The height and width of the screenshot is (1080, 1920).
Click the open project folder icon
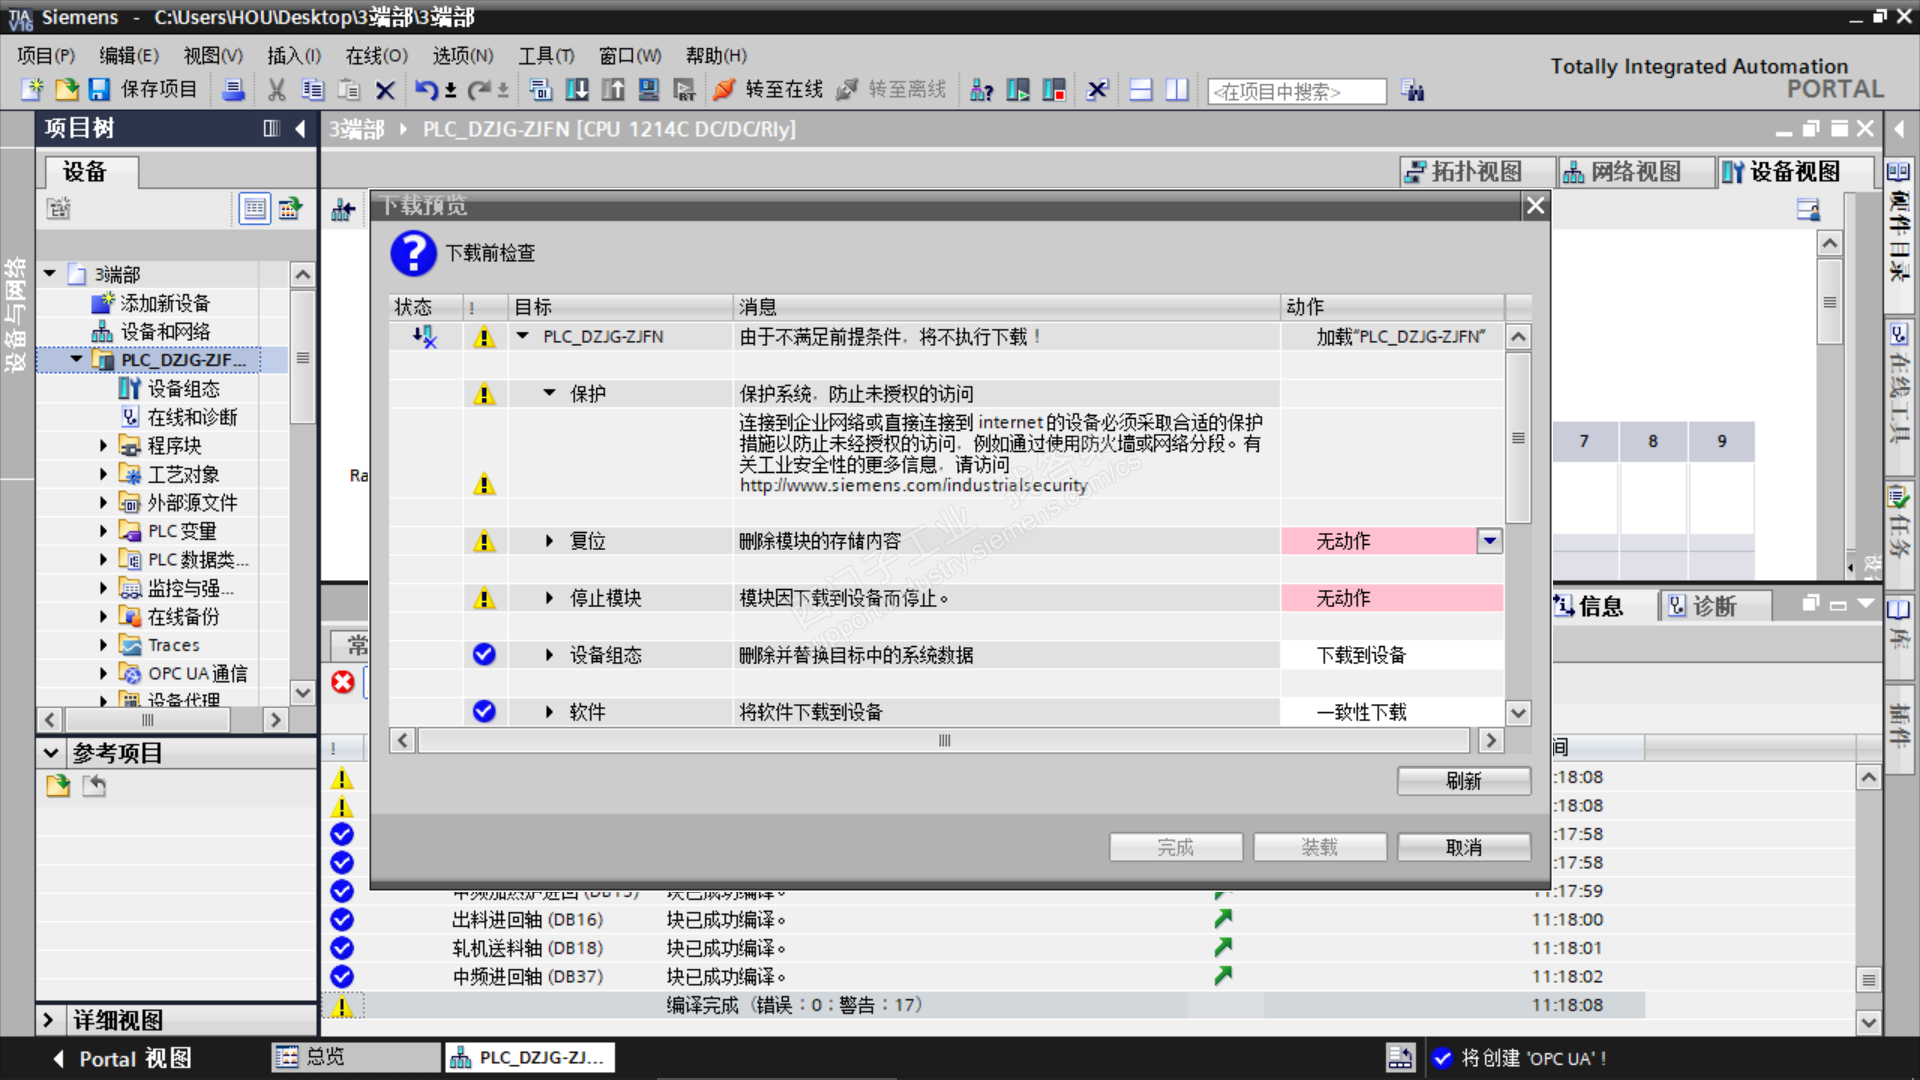click(66, 90)
